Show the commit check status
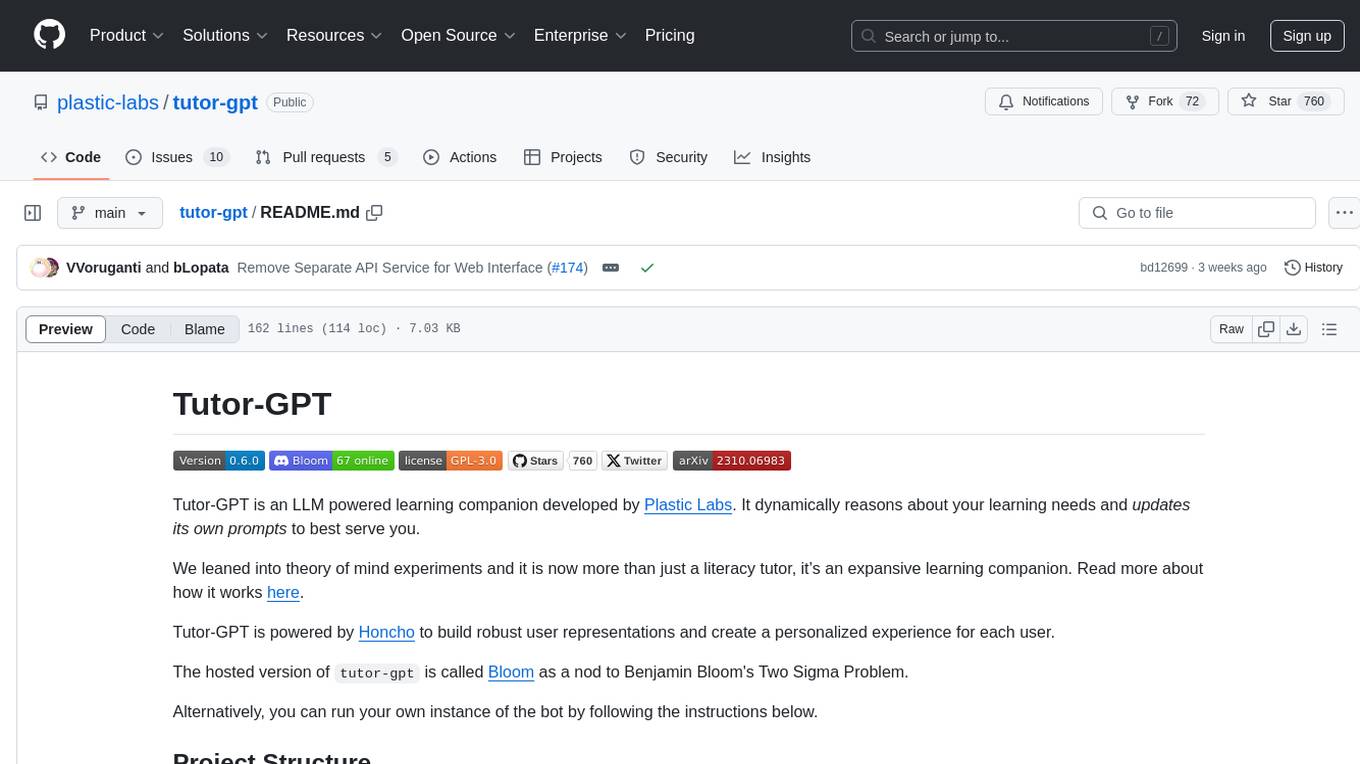 click(x=647, y=268)
